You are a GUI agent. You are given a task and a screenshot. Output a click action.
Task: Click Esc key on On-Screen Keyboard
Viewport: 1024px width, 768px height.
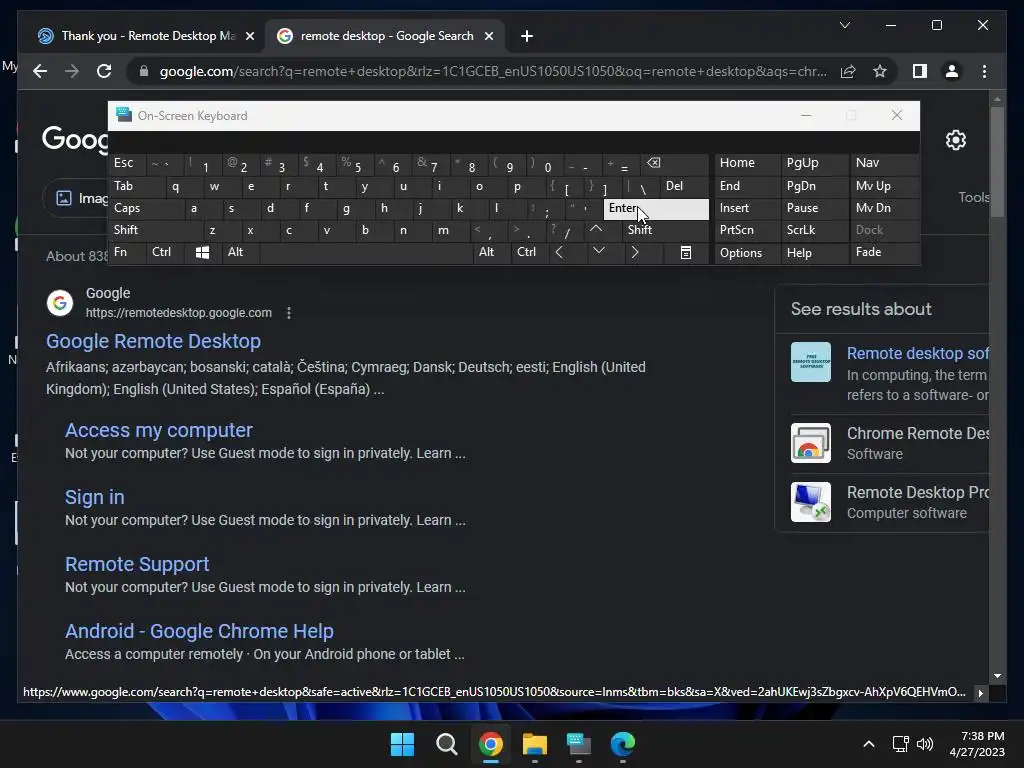click(127, 163)
